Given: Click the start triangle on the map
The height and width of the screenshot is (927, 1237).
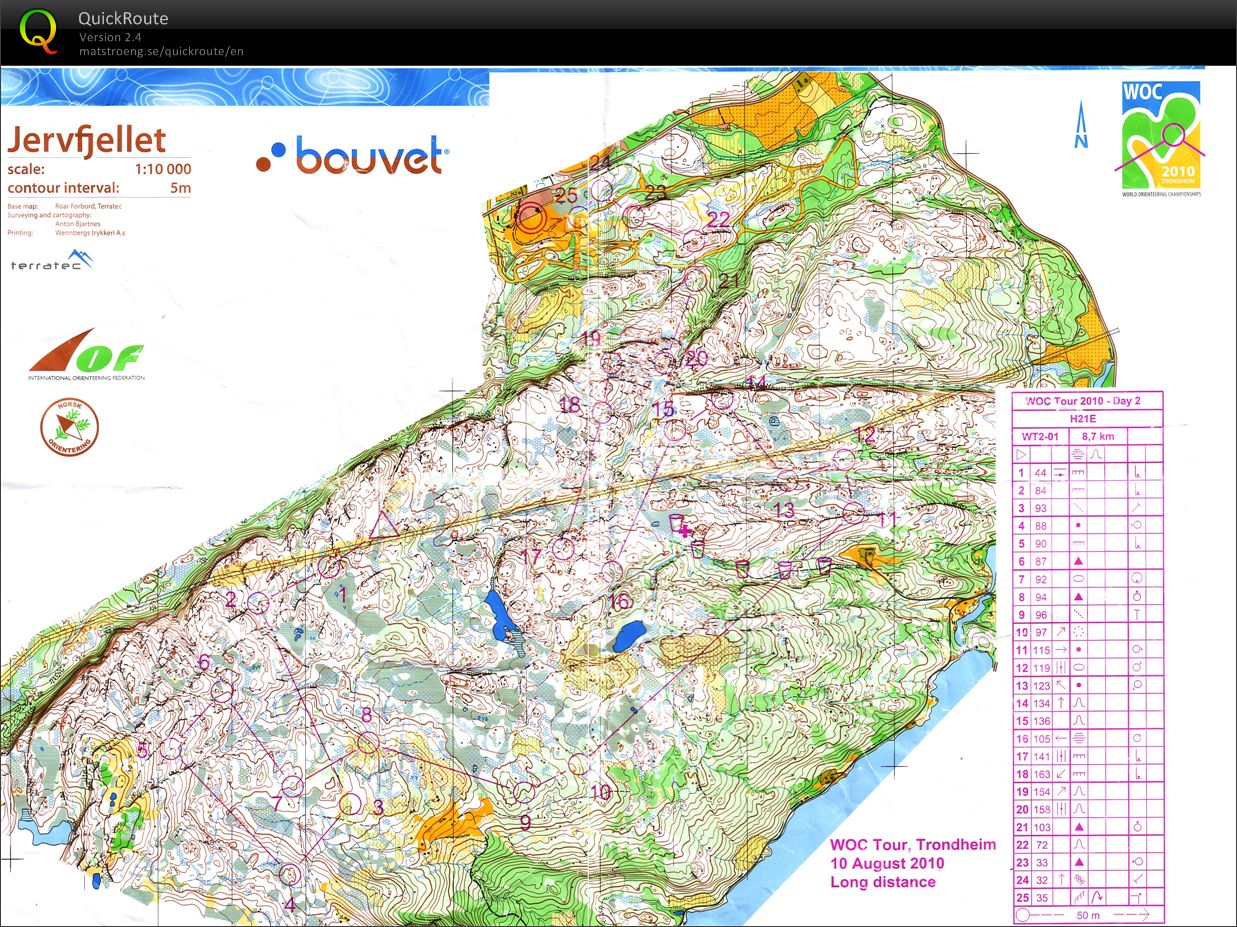Looking at the screenshot, I should pos(383,524).
